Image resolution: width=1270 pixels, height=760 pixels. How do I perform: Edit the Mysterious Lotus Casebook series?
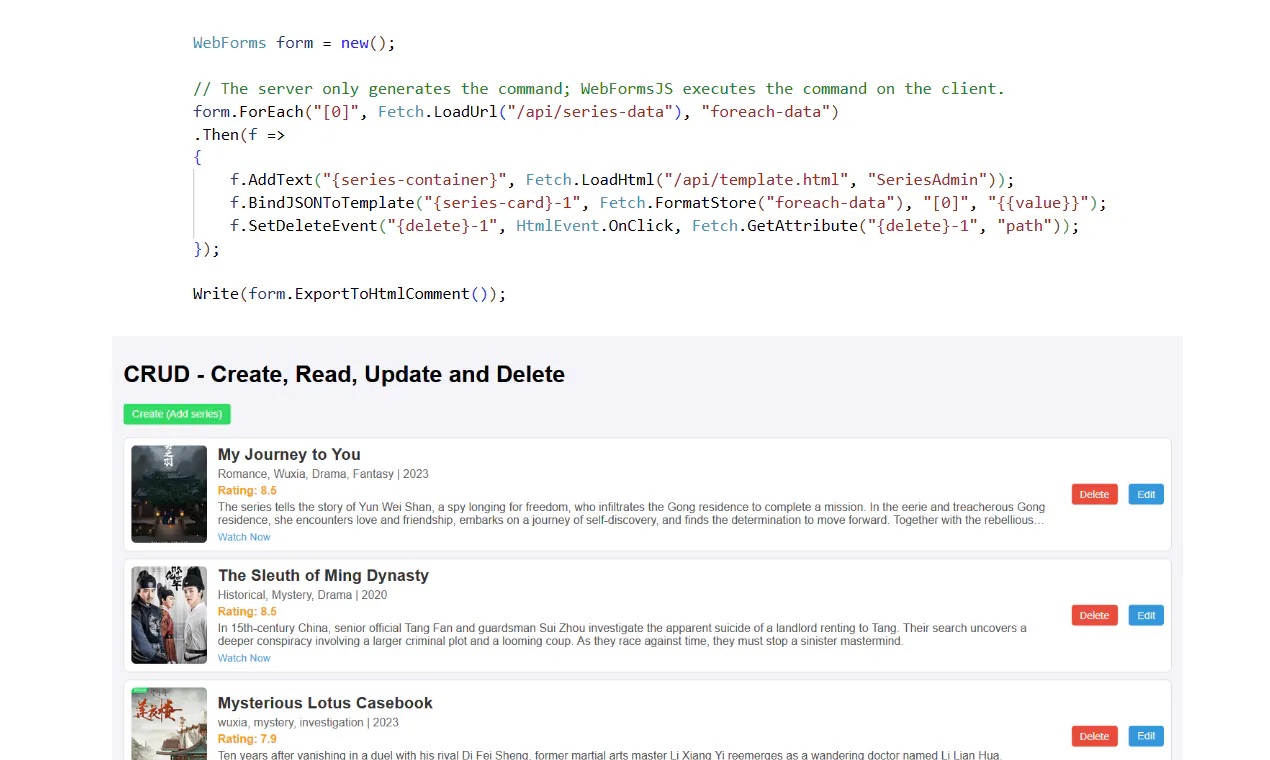[1146, 736]
